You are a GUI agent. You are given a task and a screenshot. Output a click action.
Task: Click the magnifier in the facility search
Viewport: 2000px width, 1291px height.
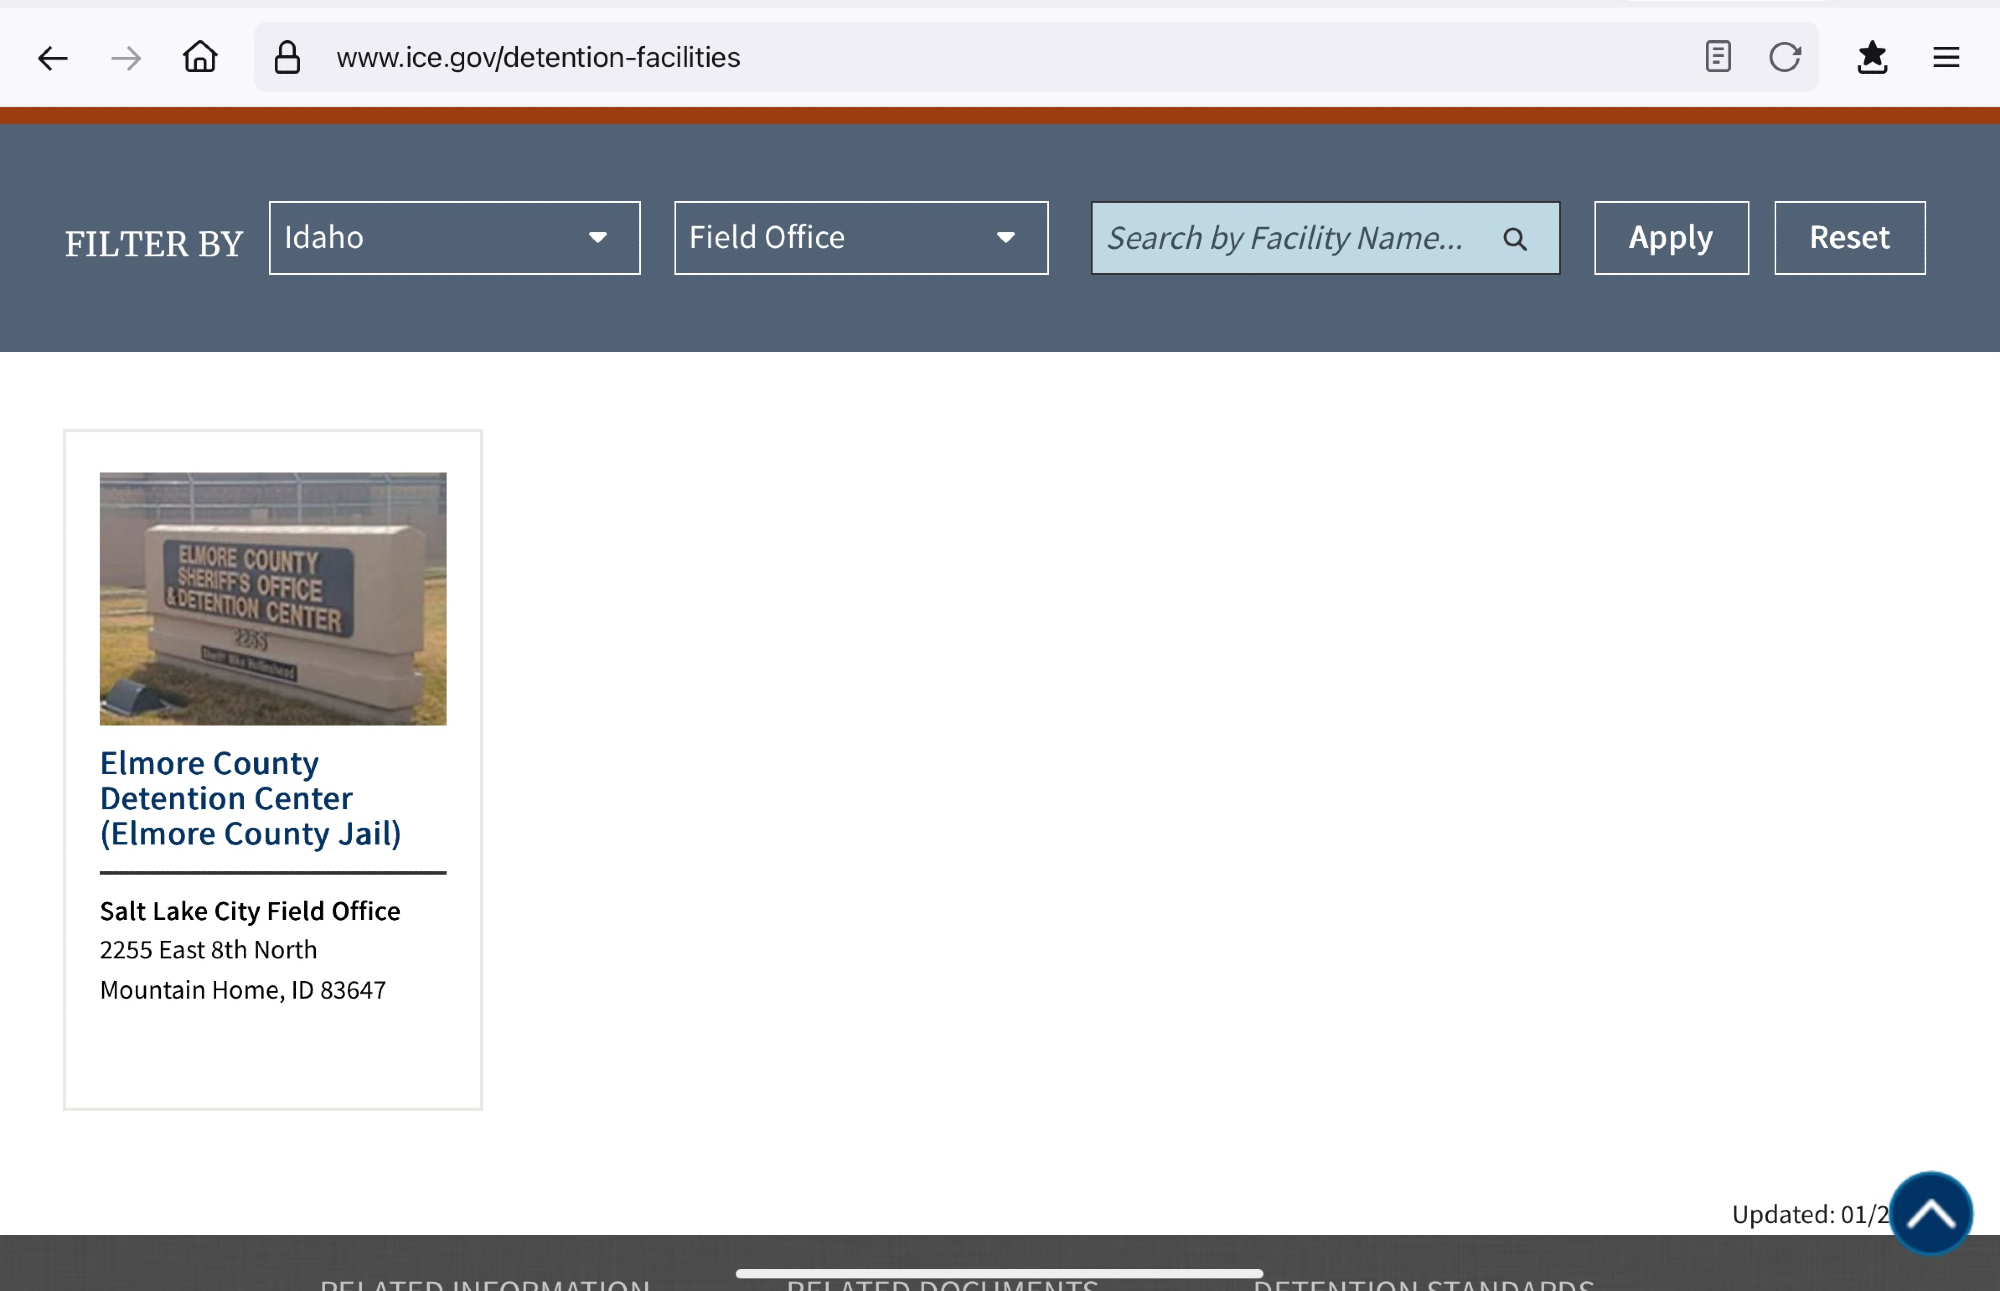[1515, 239]
